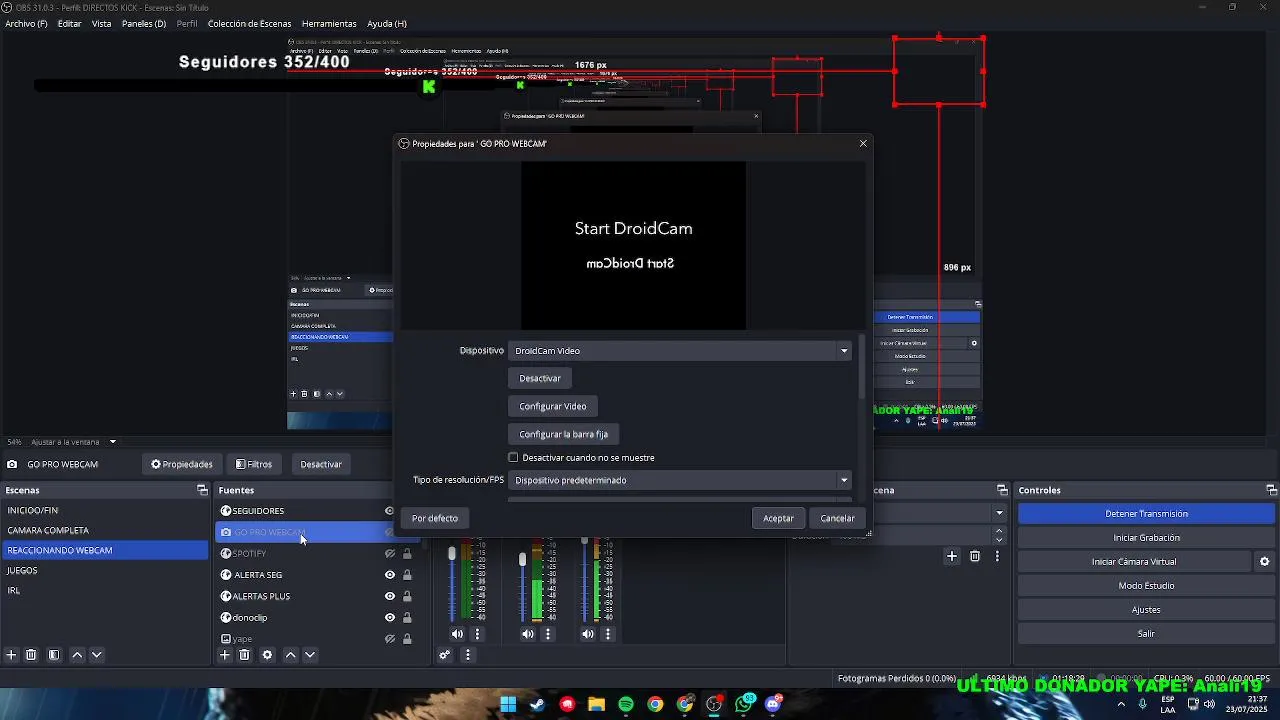
Task: Open source properties gear in Fuentes toolbar
Action: point(267,655)
